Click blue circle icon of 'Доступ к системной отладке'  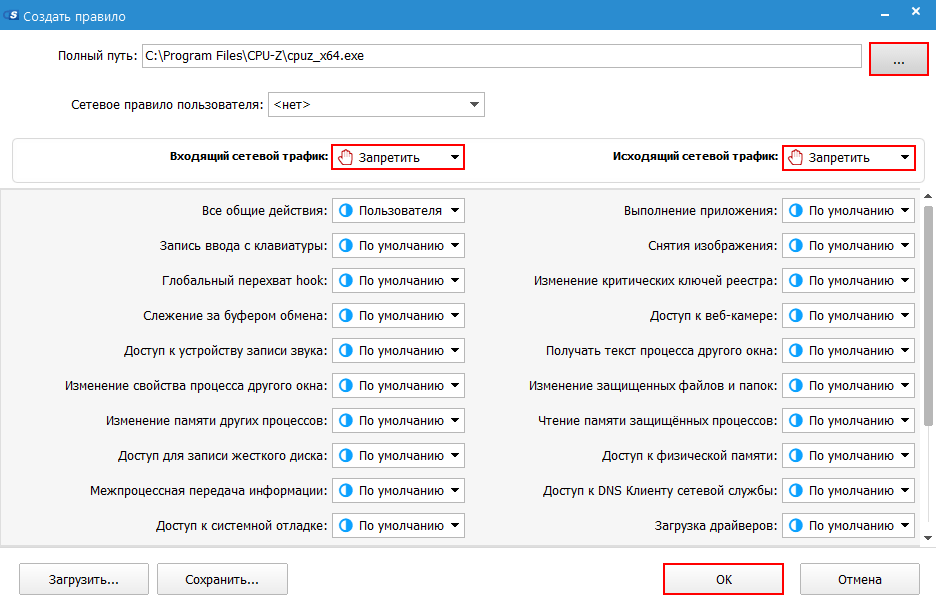(346, 526)
